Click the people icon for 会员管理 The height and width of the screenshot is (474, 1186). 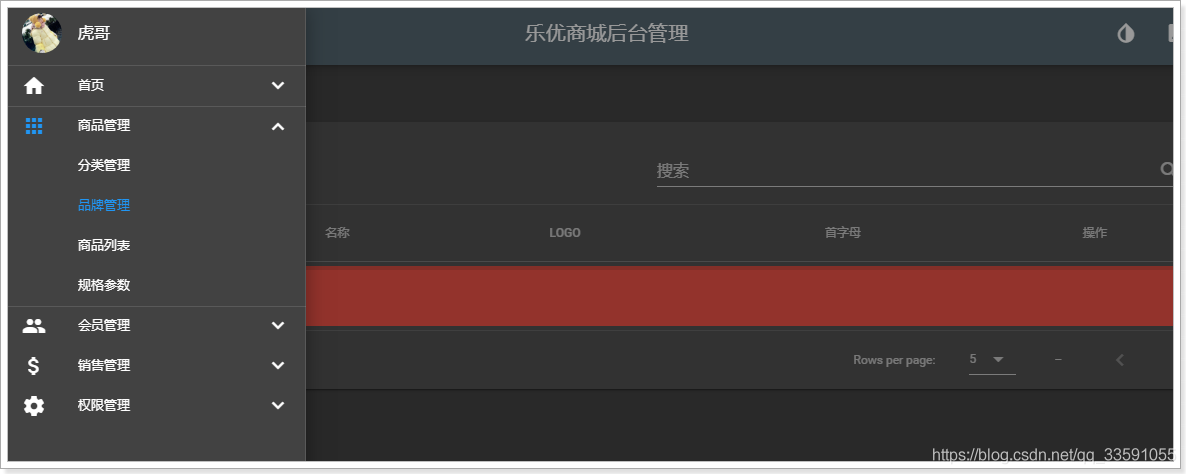pos(34,326)
